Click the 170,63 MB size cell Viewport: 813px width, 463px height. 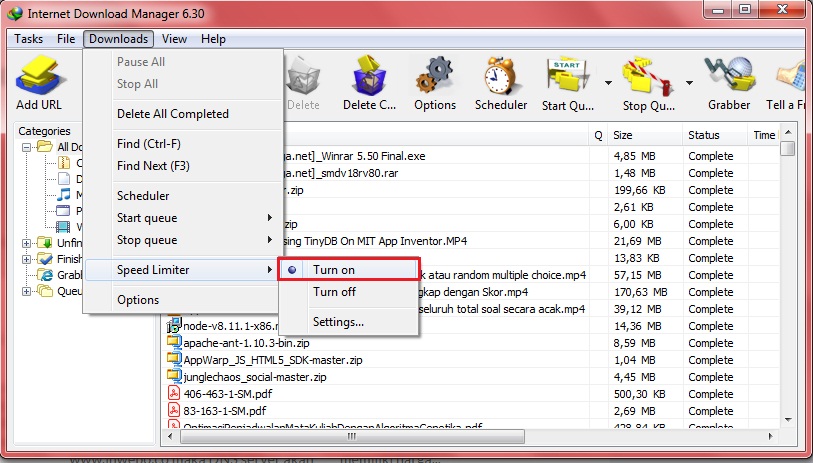(640, 292)
